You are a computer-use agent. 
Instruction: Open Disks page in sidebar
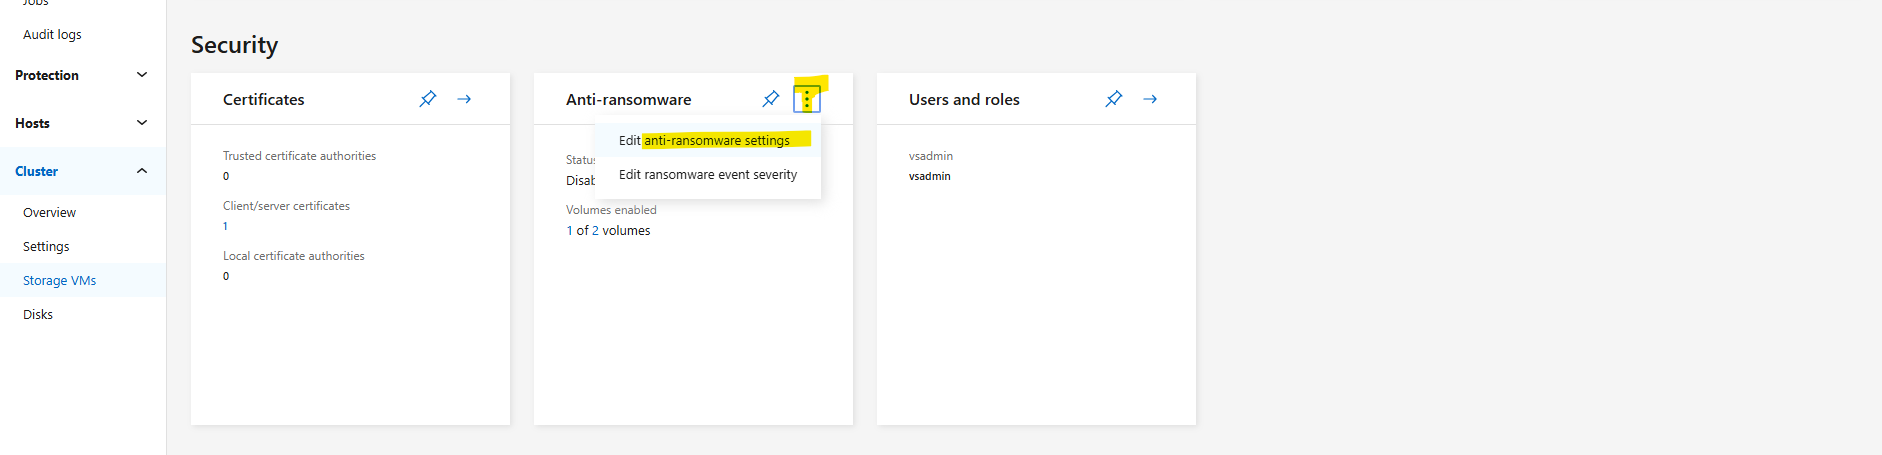point(38,314)
